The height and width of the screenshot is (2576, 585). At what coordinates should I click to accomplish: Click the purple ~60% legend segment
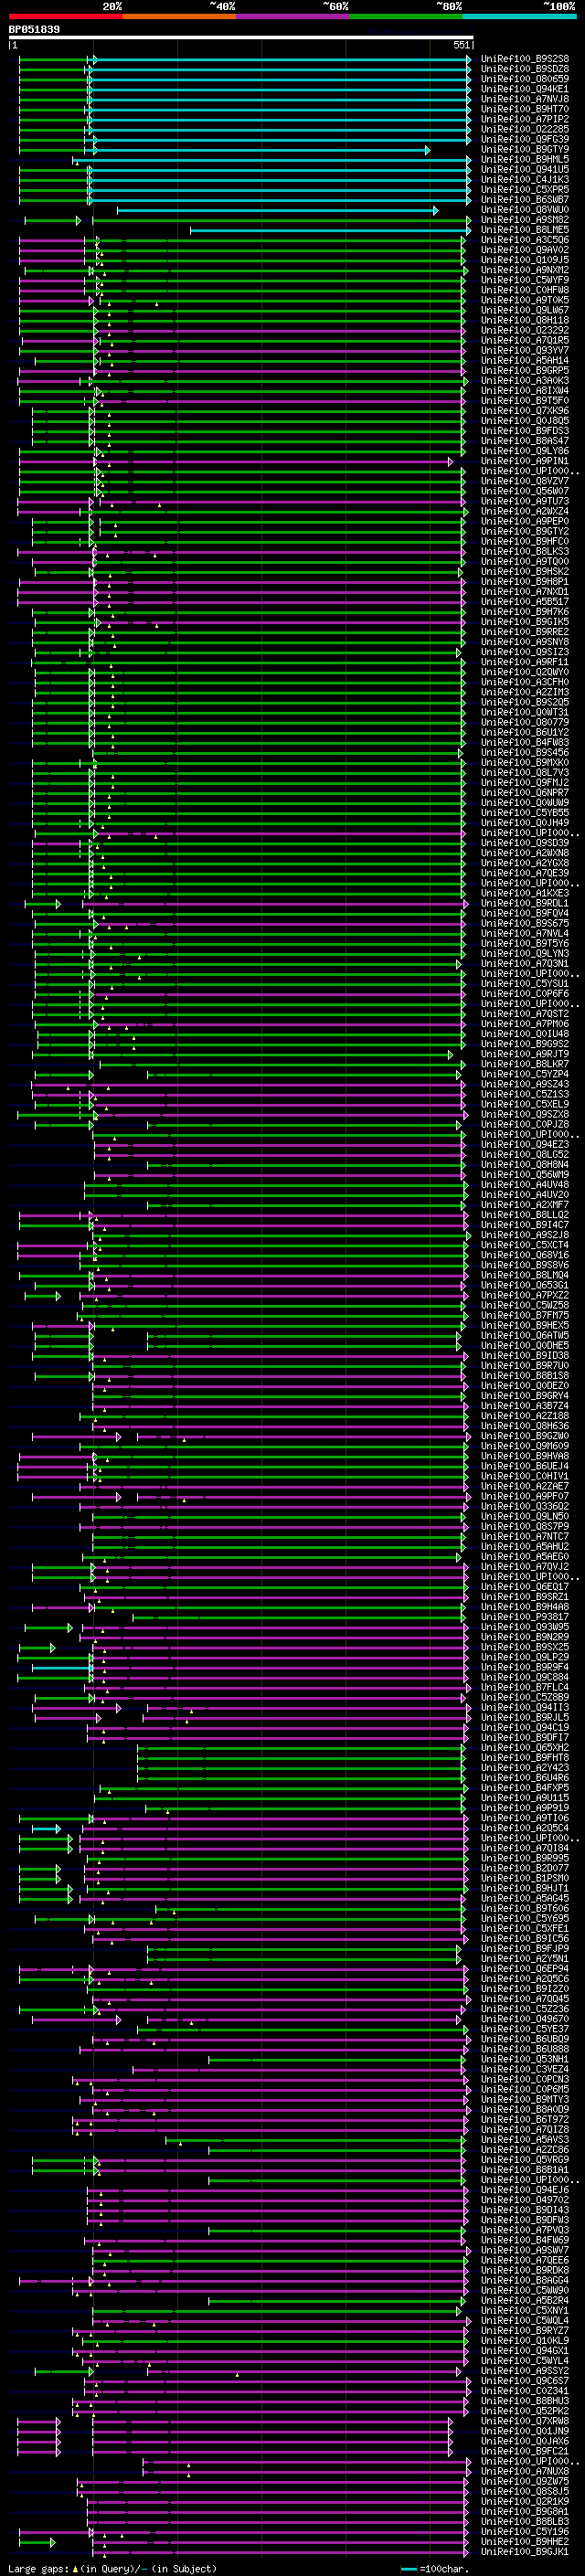[292, 16]
